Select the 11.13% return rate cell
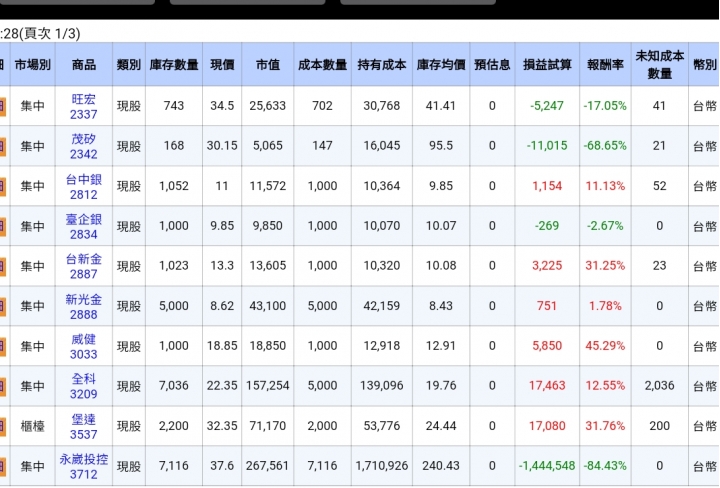Image resolution: width=720 pixels, height=488 pixels. point(605,186)
